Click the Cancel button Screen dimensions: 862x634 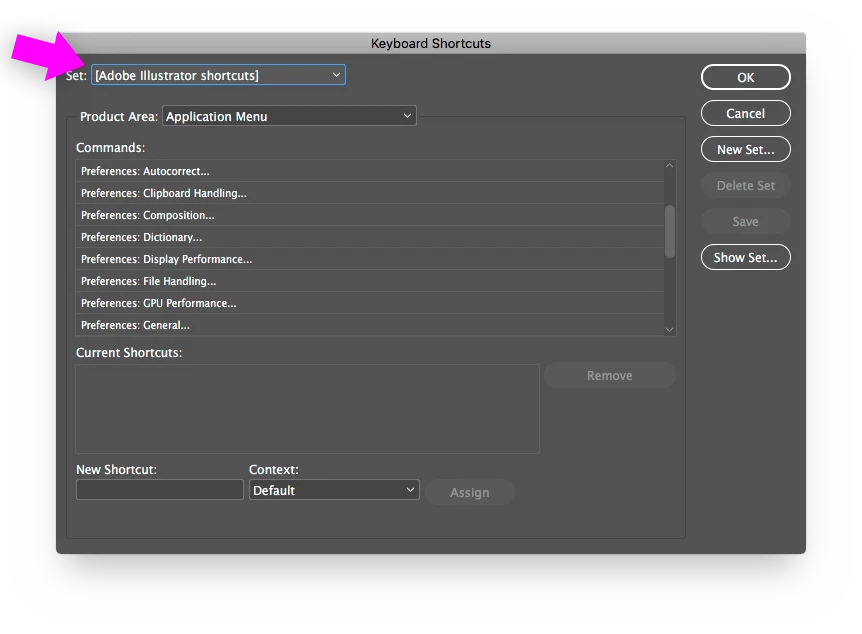tap(745, 113)
